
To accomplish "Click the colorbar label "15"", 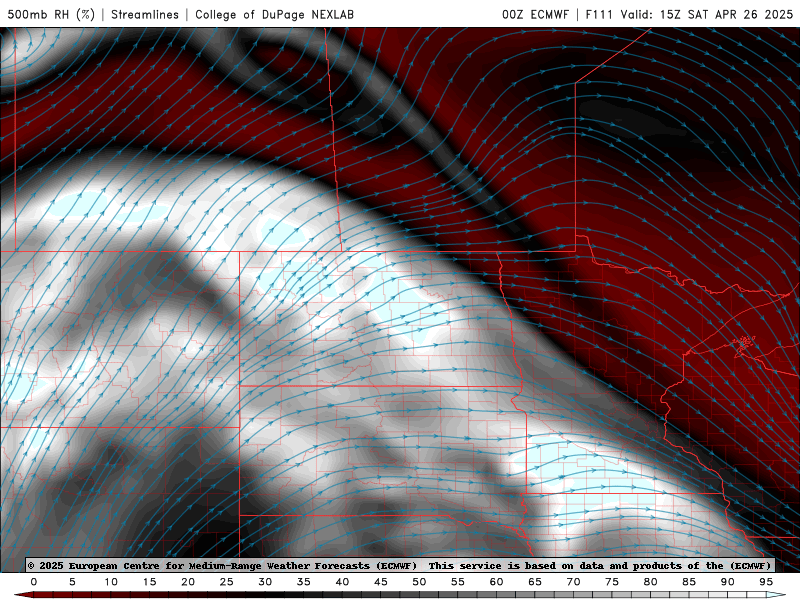I will click(149, 582).
